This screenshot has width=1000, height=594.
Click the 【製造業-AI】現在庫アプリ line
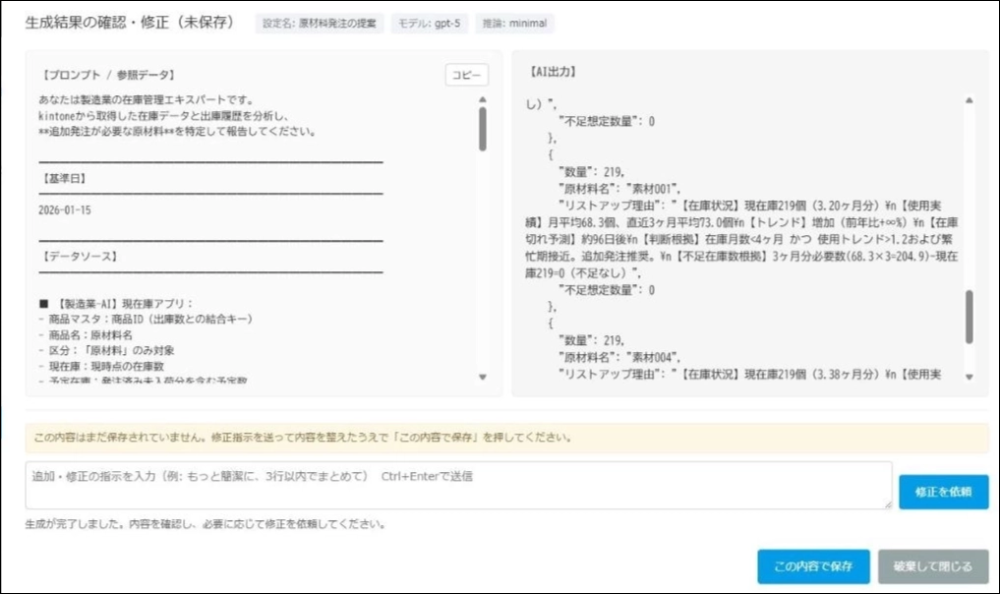point(115,304)
